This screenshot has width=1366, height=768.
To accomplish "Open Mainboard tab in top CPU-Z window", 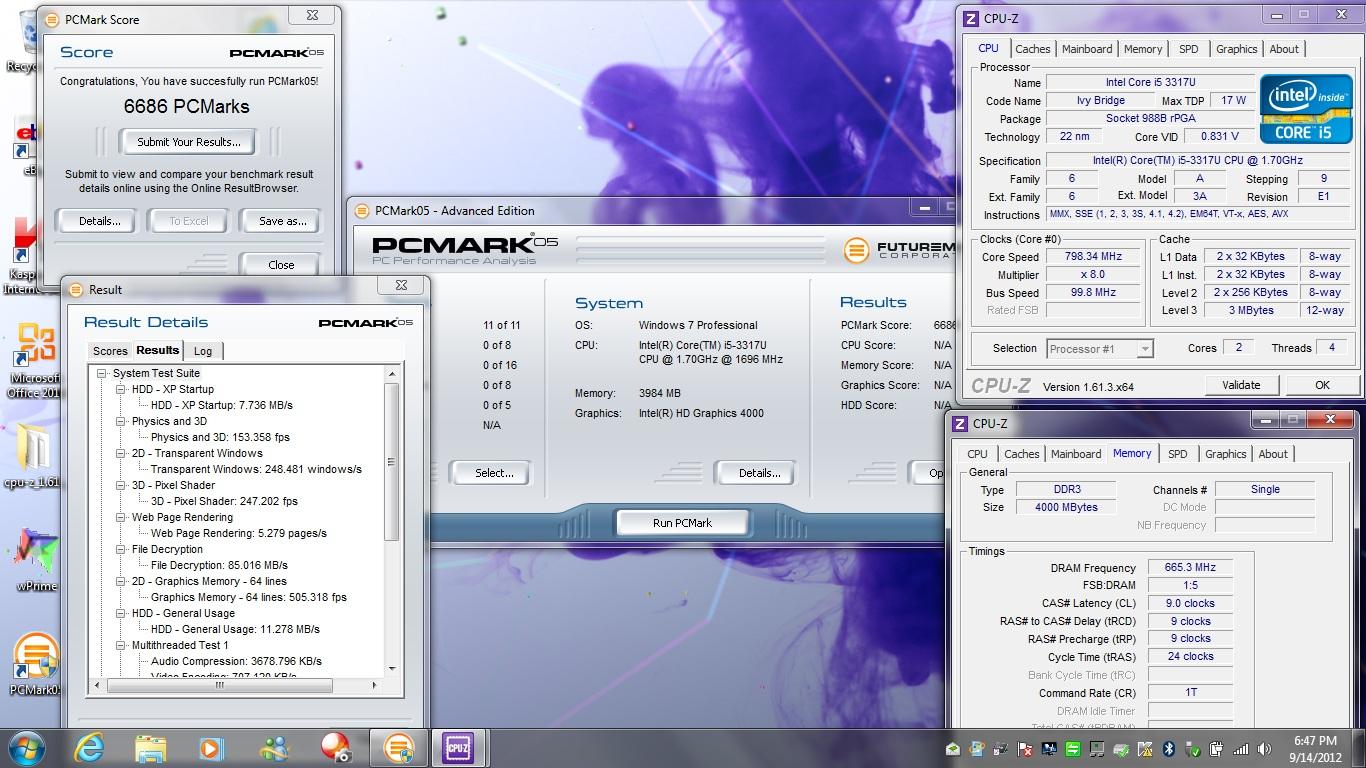I will (1087, 49).
